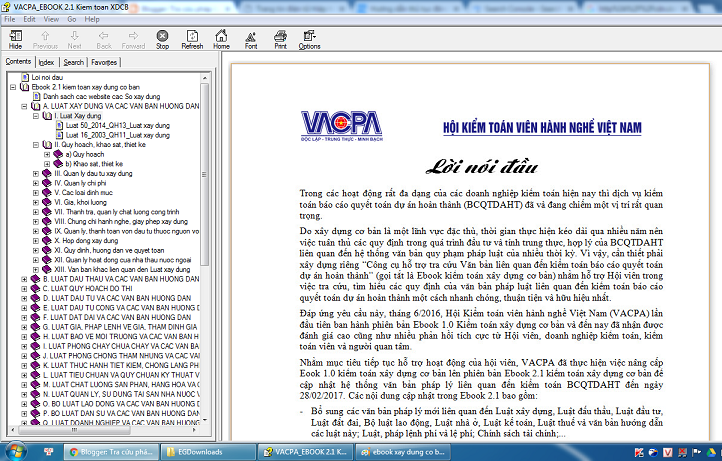
Task: Collapse I. Luat Xay dung node
Action: (36, 116)
